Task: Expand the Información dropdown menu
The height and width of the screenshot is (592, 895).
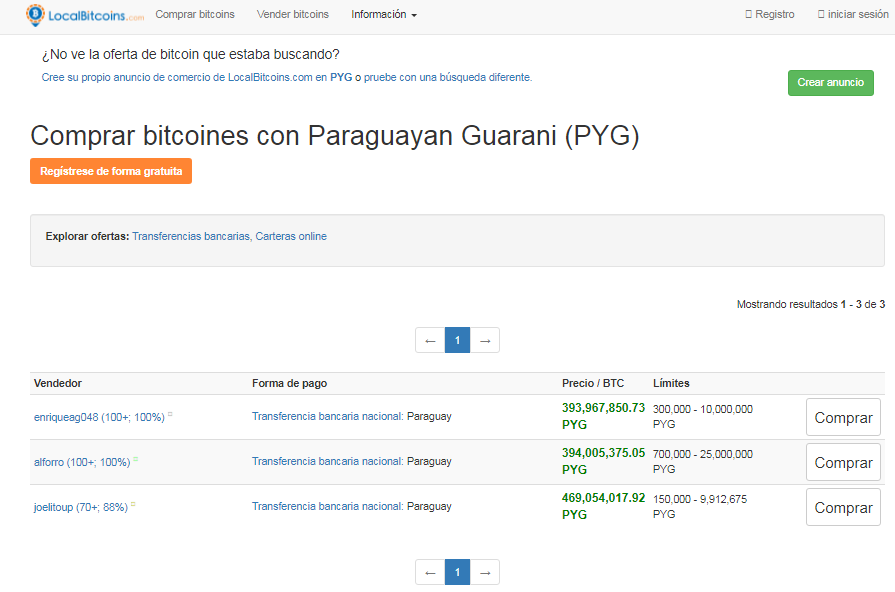Action: [x=384, y=14]
